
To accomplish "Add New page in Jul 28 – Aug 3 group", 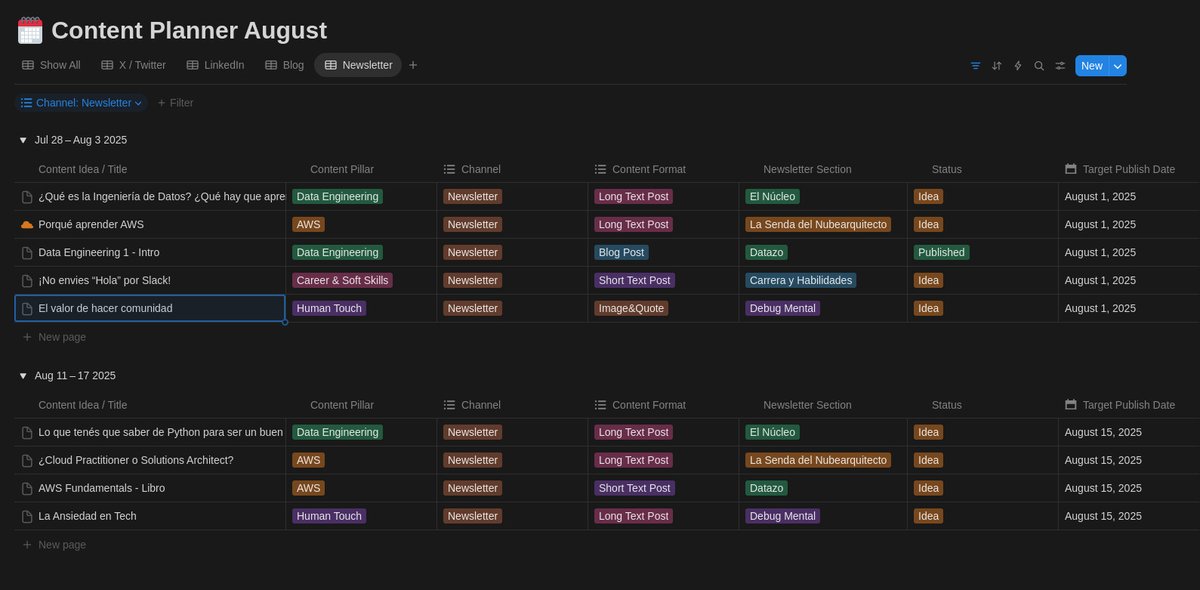I will (x=54, y=337).
